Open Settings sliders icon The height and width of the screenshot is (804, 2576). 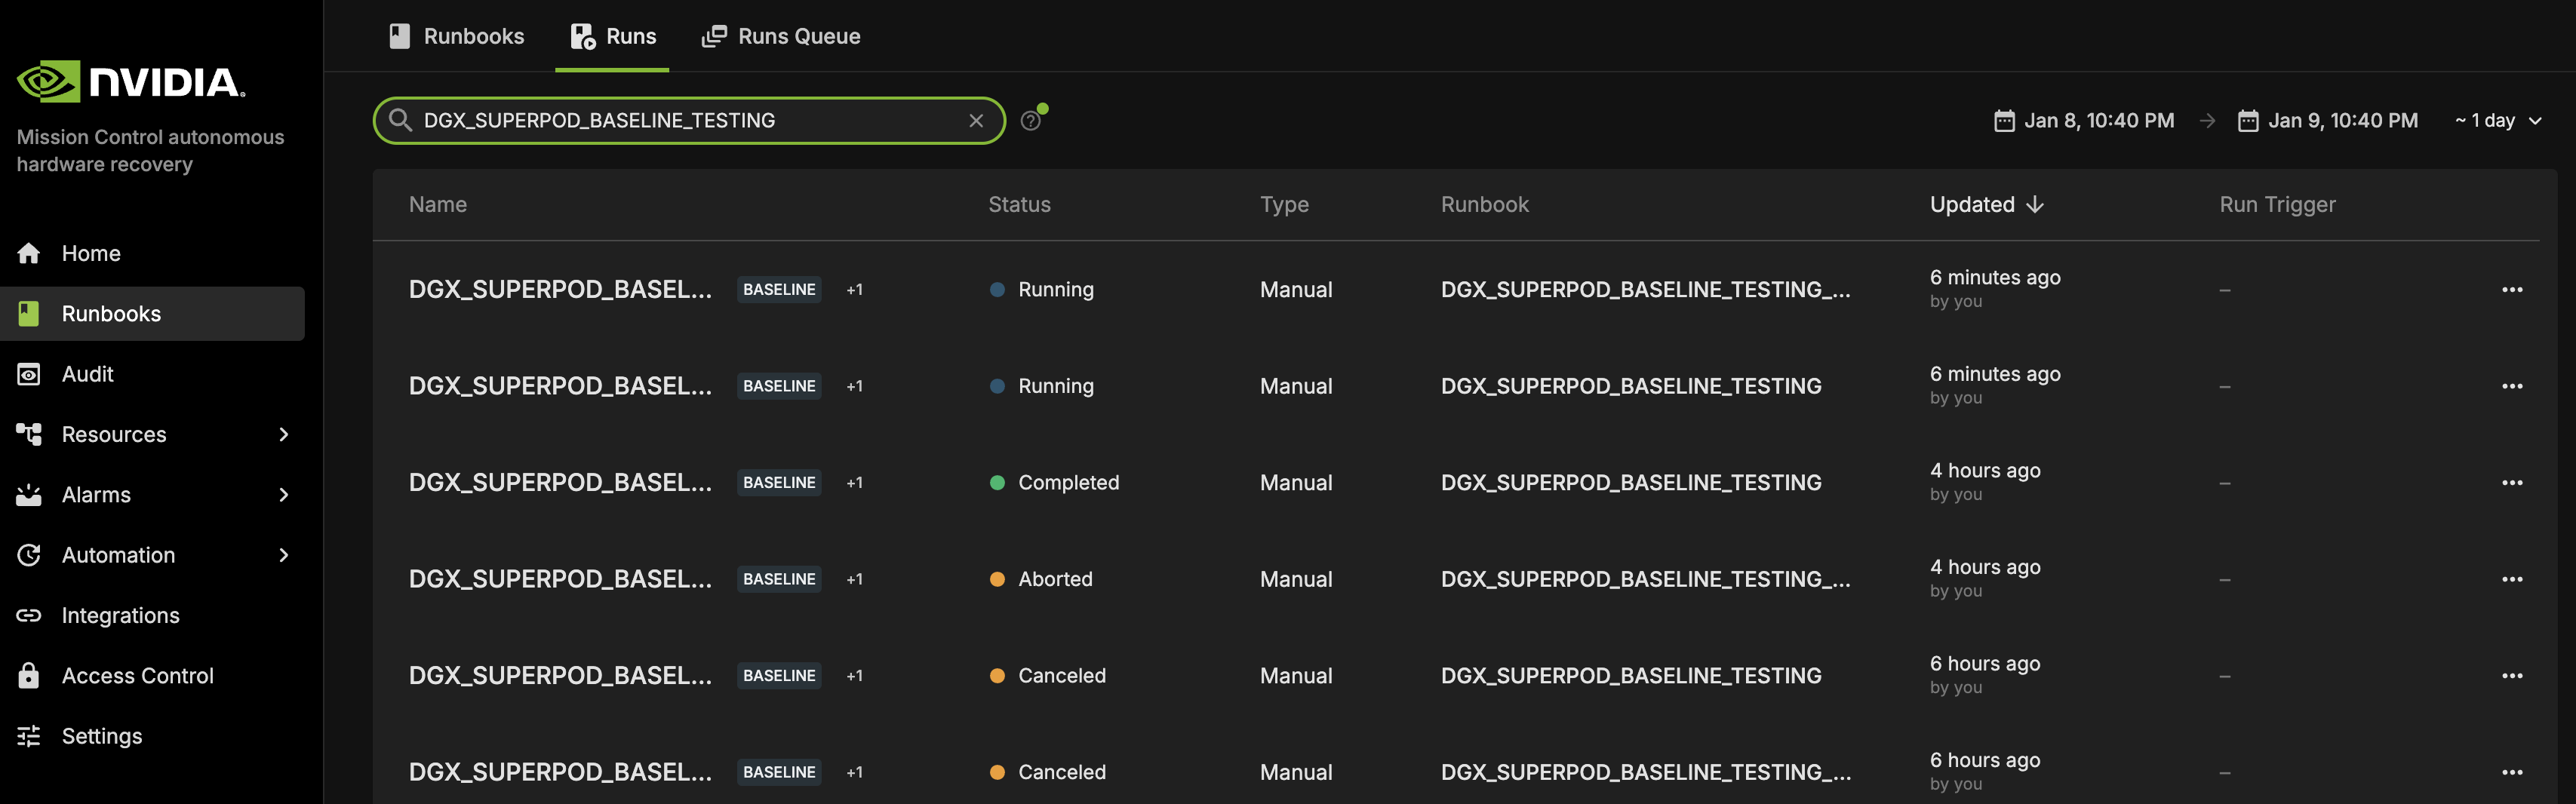[29, 736]
